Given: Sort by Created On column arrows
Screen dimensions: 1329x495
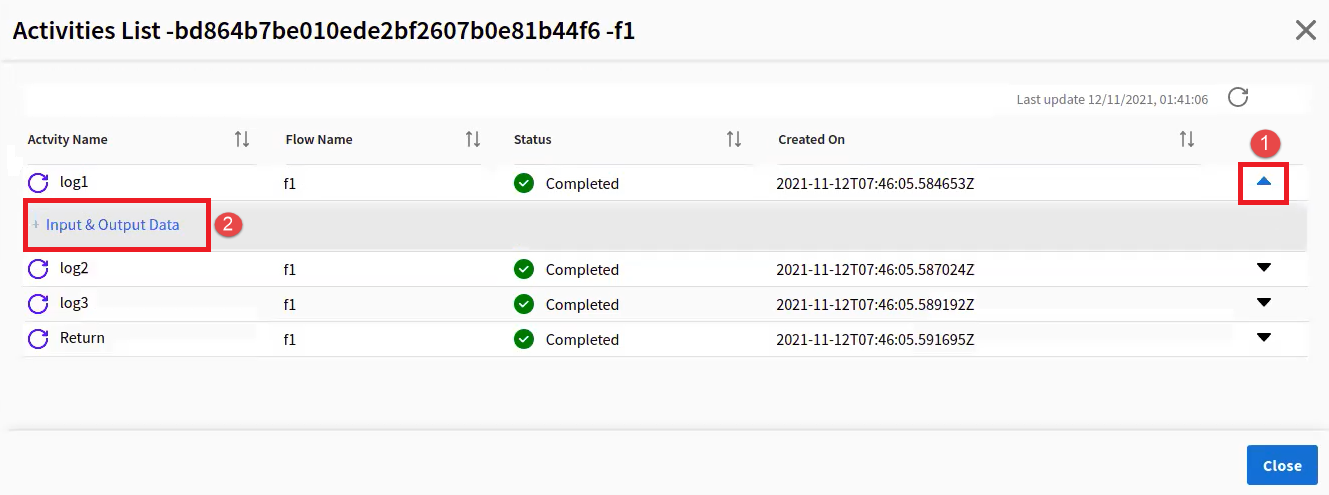Looking at the screenshot, I should pyautogui.click(x=1186, y=139).
